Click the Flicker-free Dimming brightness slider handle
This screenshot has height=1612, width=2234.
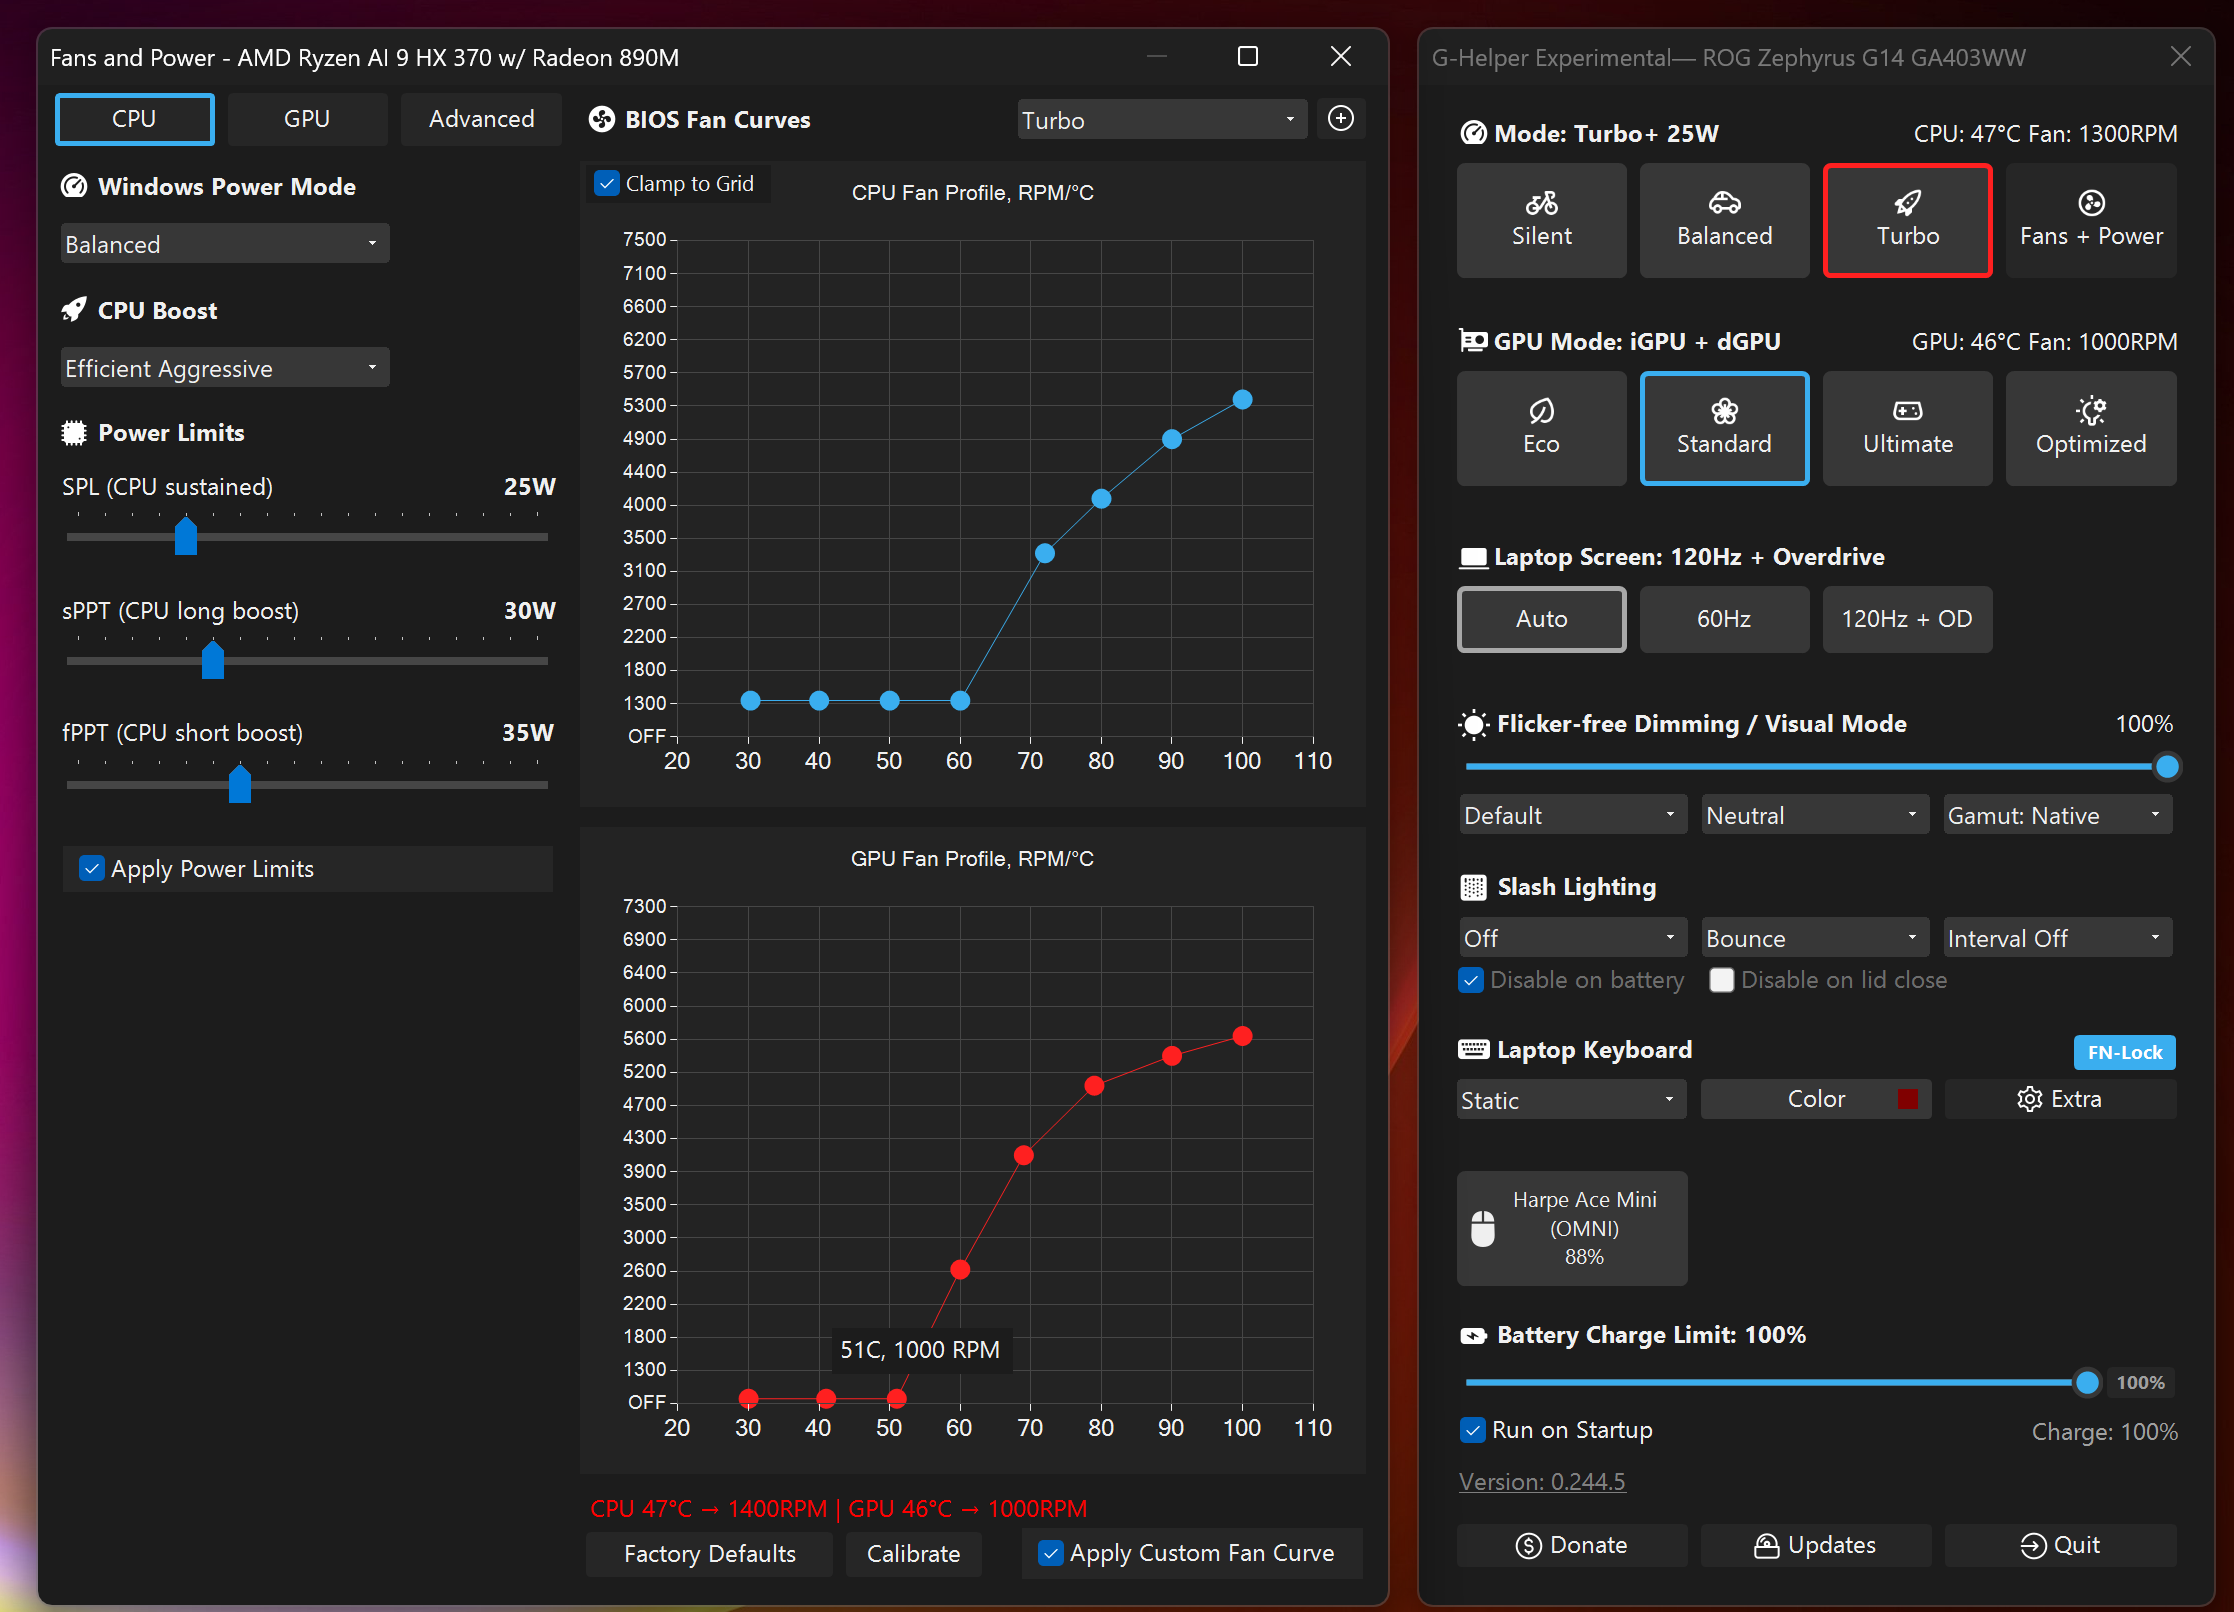pos(2166,767)
